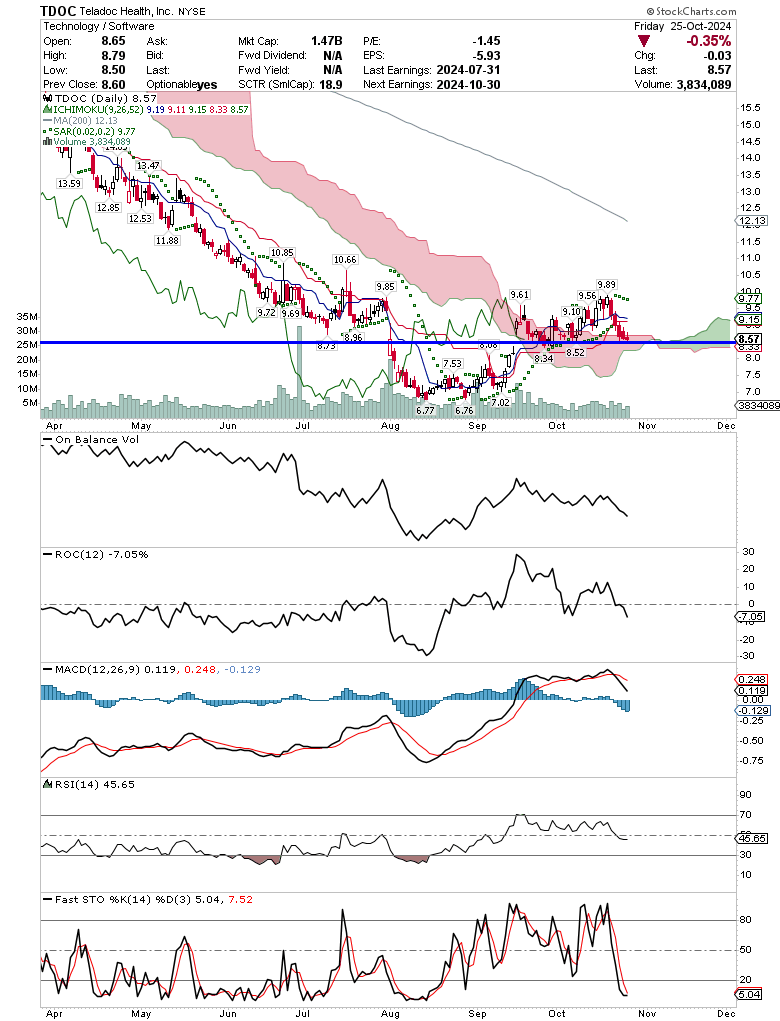Click the 5.04 stochastic value tag

point(749,995)
